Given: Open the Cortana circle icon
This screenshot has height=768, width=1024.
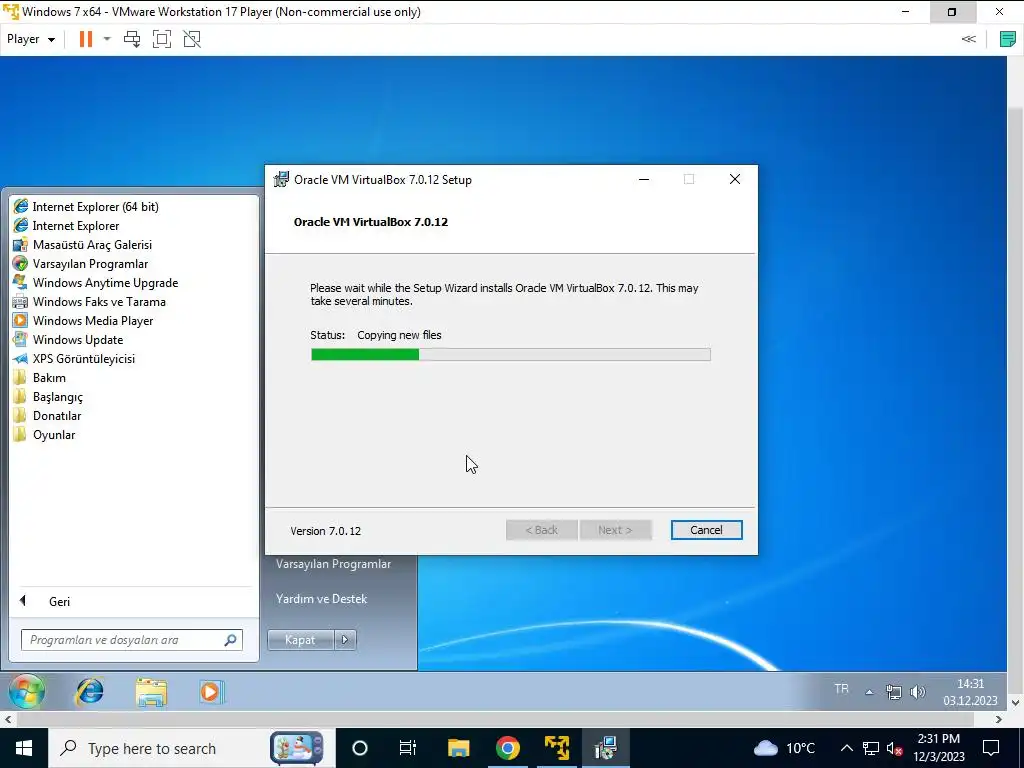Looking at the screenshot, I should pyautogui.click(x=360, y=748).
